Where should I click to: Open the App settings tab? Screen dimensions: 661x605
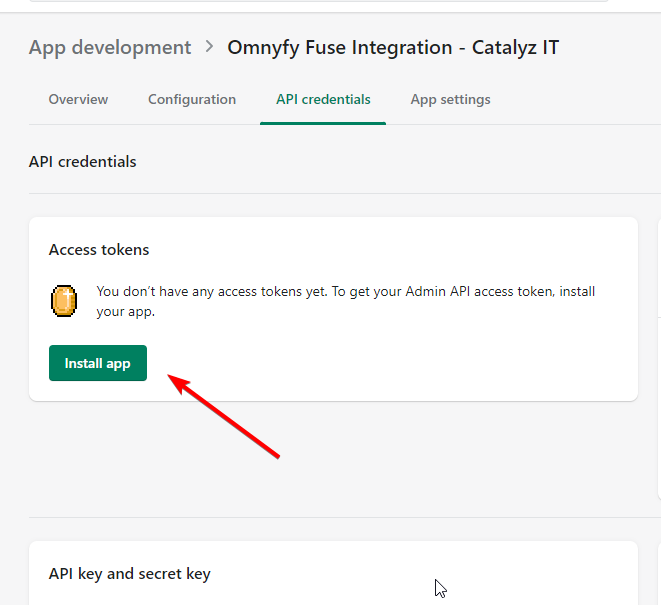pyautogui.click(x=450, y=99)
